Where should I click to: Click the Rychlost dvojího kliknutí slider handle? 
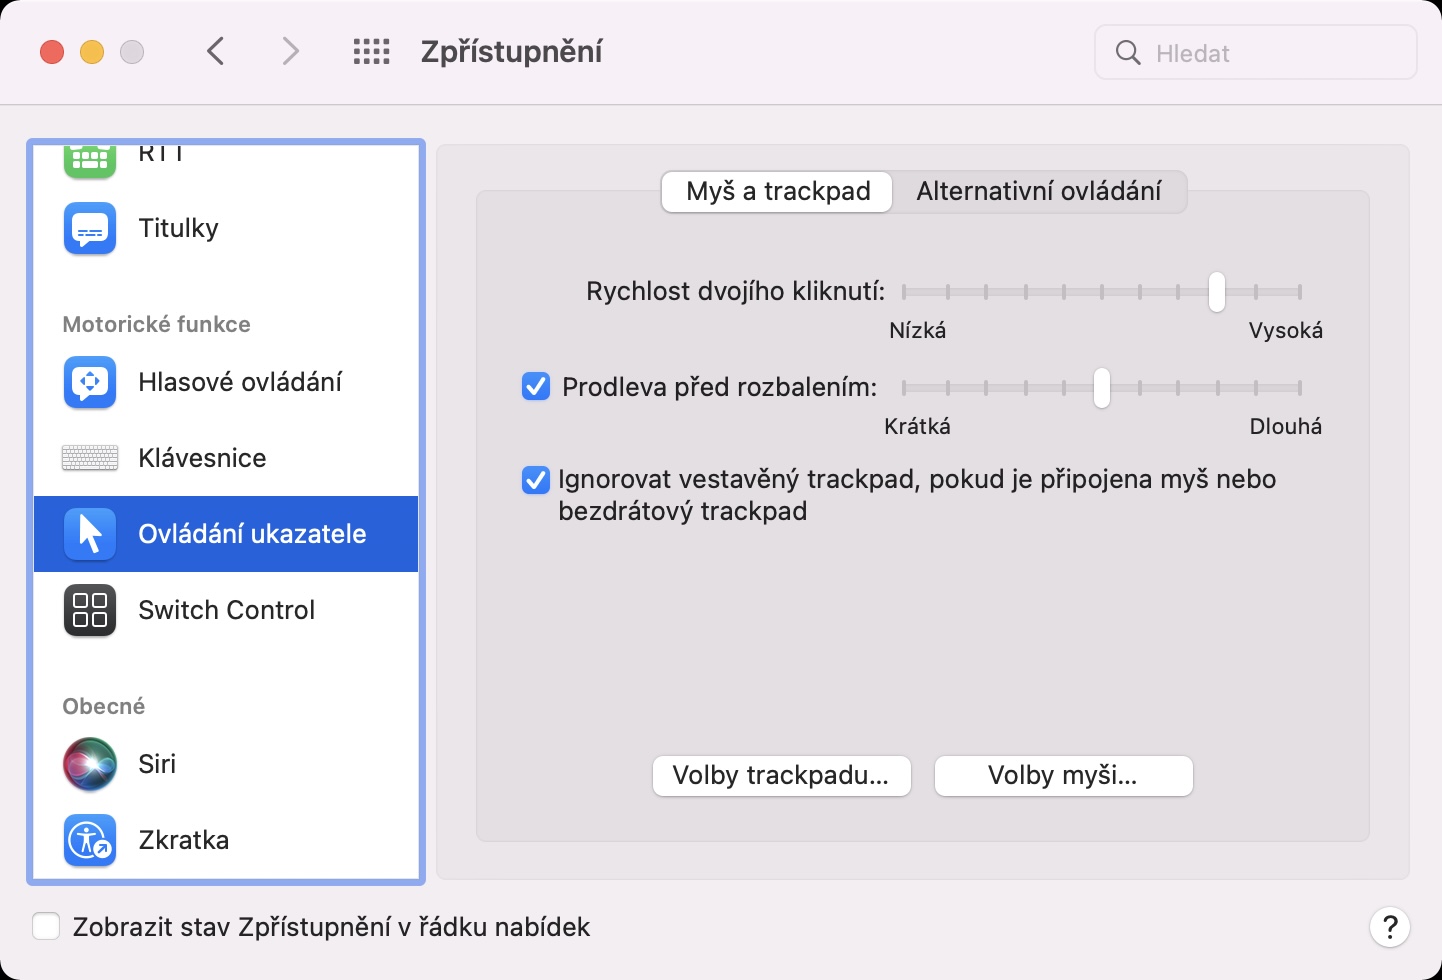click(x=1216, y=292)
